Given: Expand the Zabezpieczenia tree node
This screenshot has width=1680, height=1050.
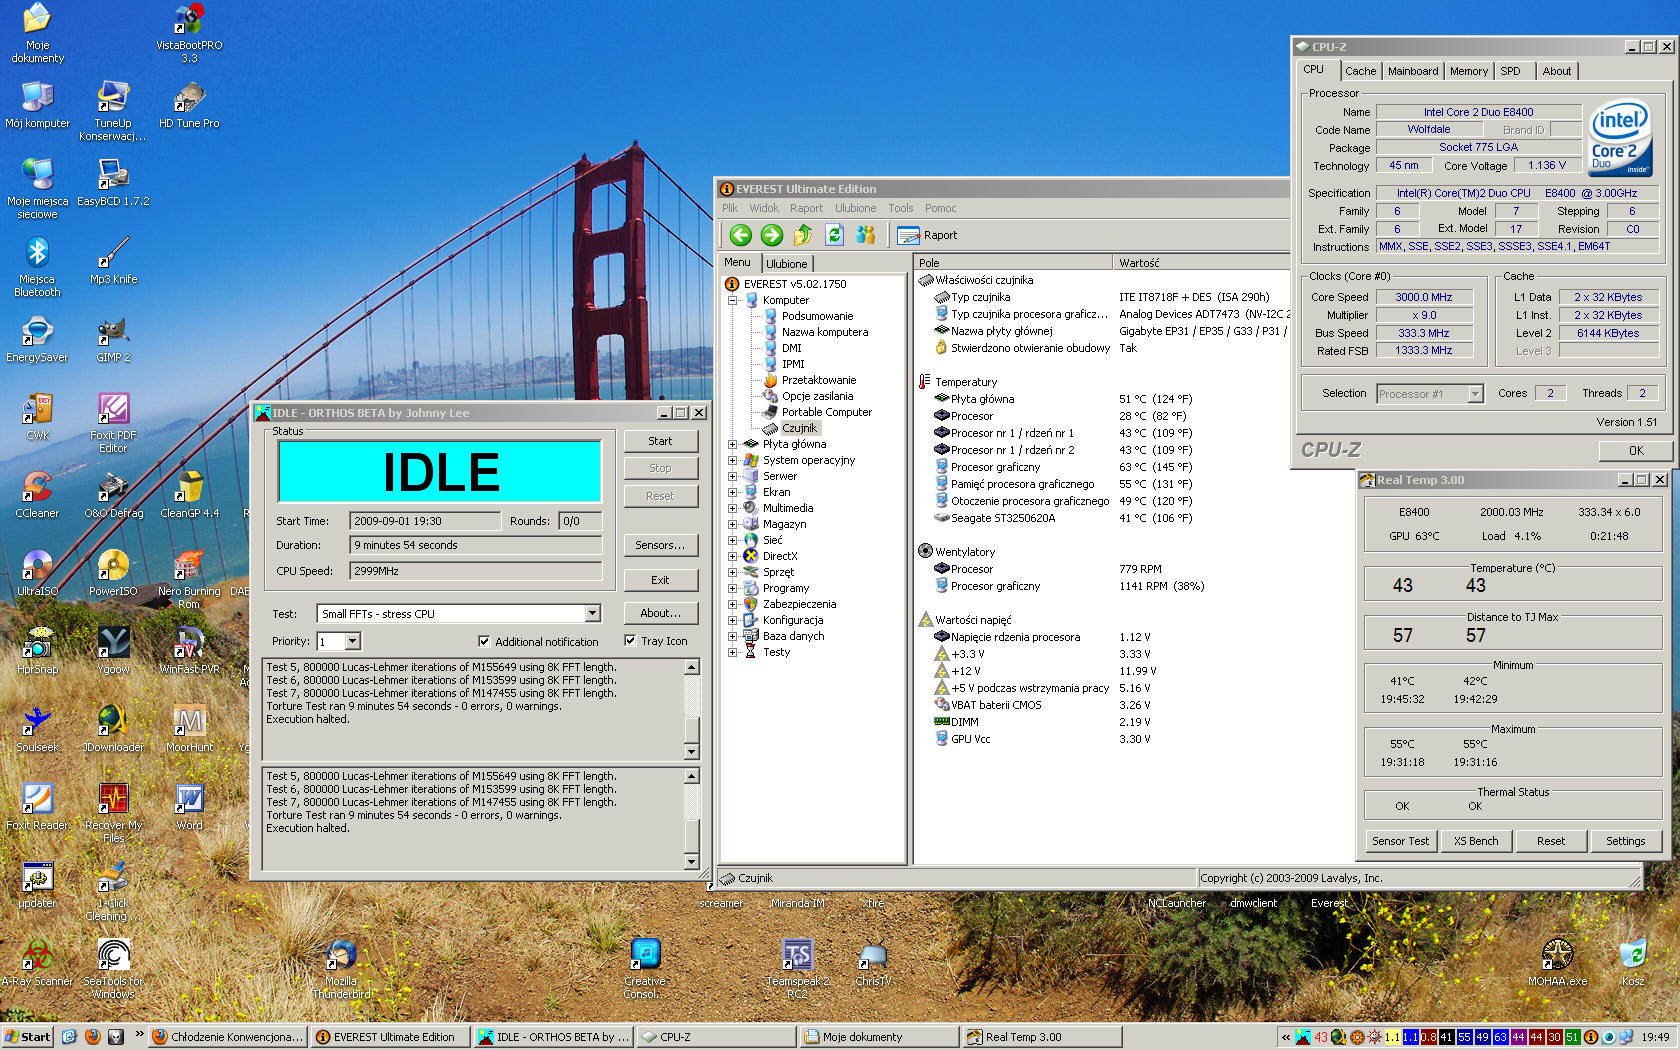Looking at the screenshot, I should coord(733,604).
